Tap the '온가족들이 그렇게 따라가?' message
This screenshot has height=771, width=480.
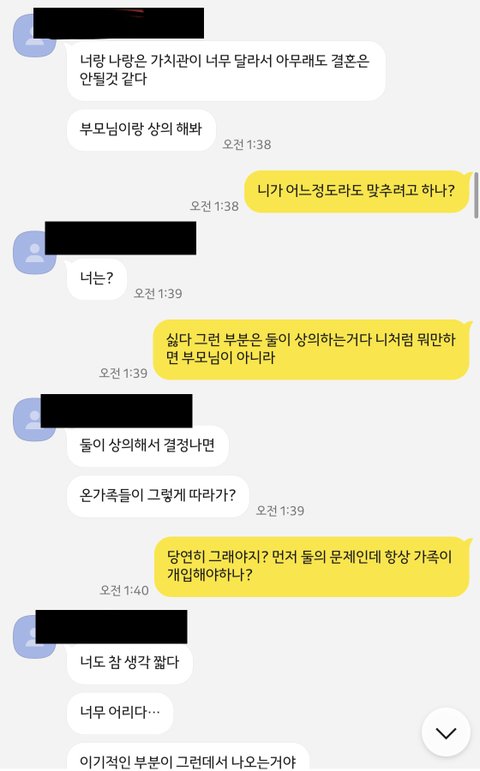pos(158,496)
